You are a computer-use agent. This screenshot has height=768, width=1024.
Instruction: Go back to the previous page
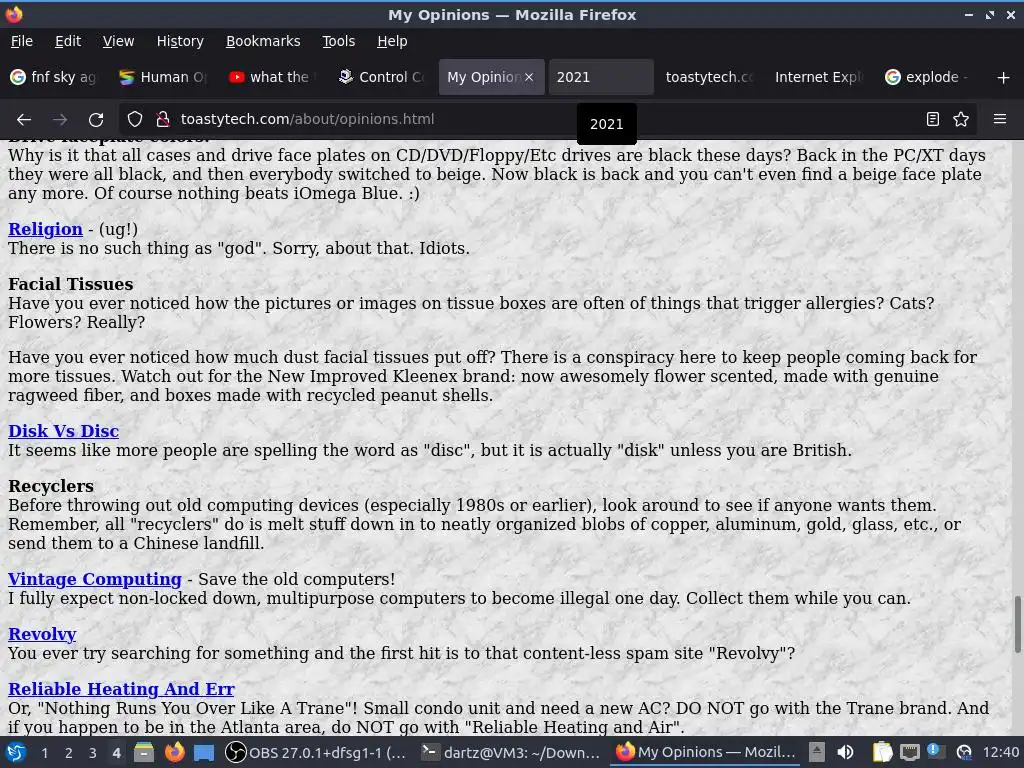(24, 120)
